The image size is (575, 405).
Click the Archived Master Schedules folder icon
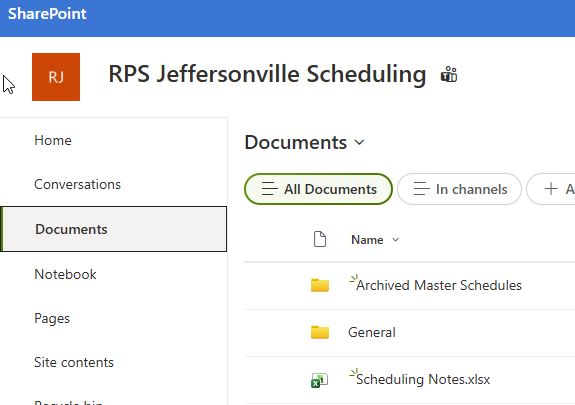pyautogui.click(x=320, y=285)
